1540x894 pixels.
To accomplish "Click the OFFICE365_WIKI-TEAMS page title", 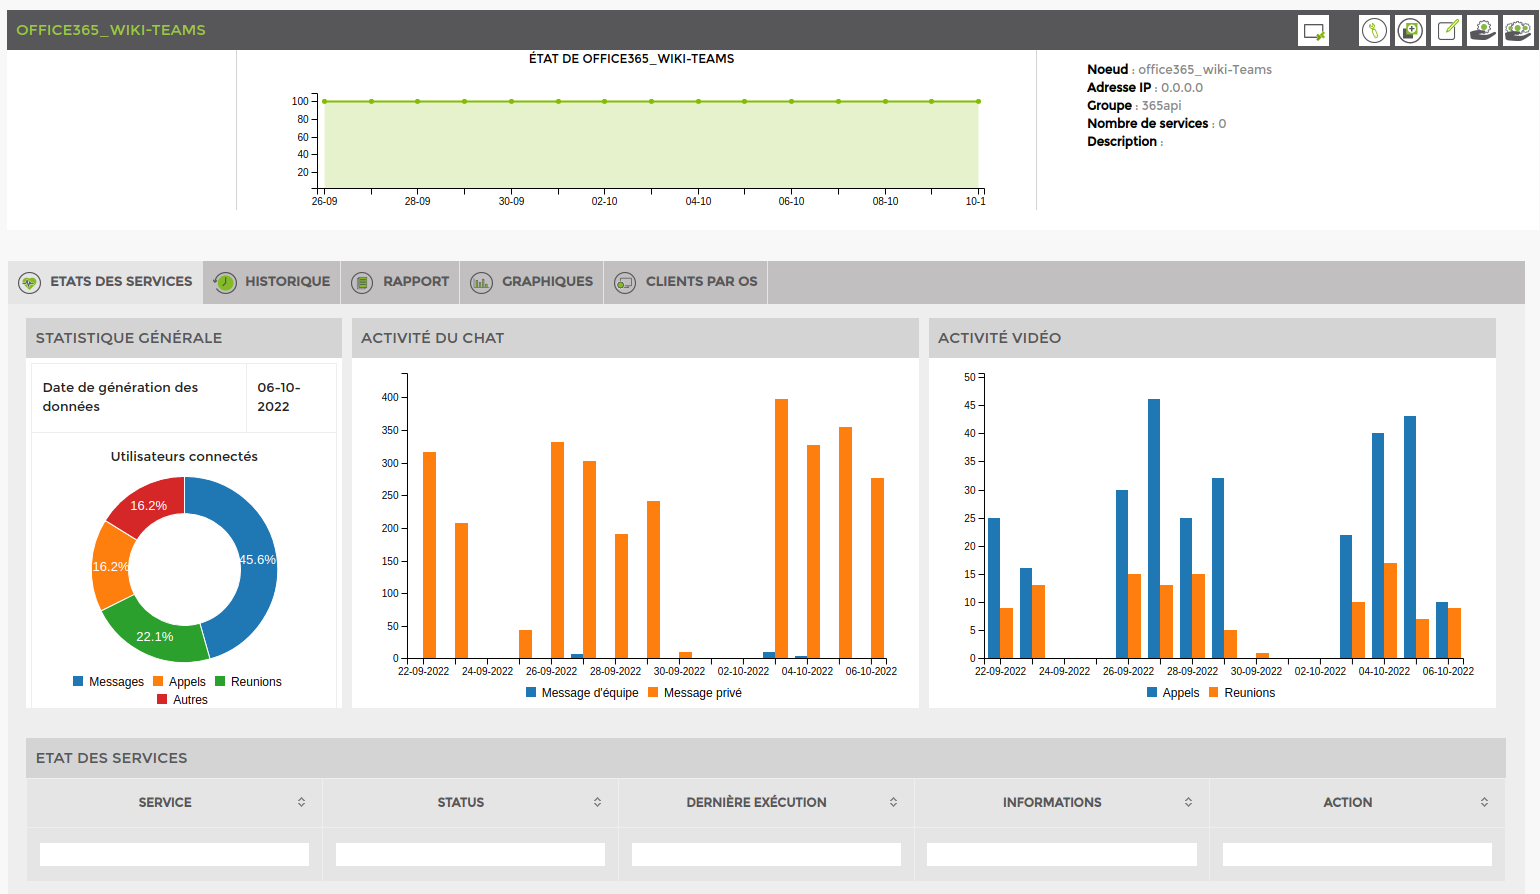I will tap(111, 30).
